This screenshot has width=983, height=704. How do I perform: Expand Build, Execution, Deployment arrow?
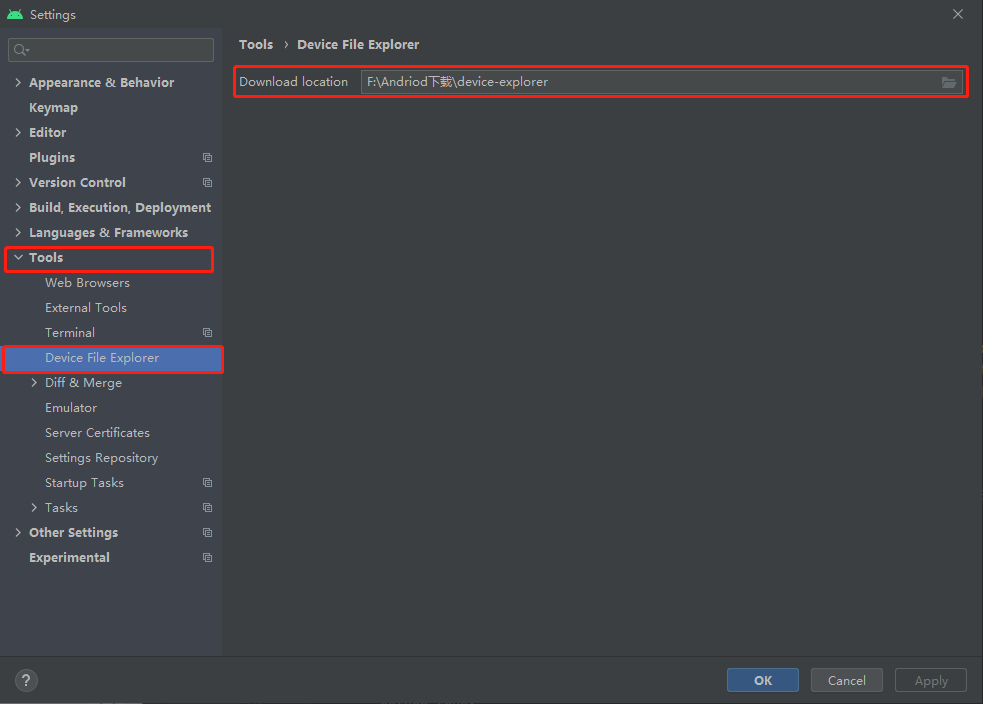point(18,208)
